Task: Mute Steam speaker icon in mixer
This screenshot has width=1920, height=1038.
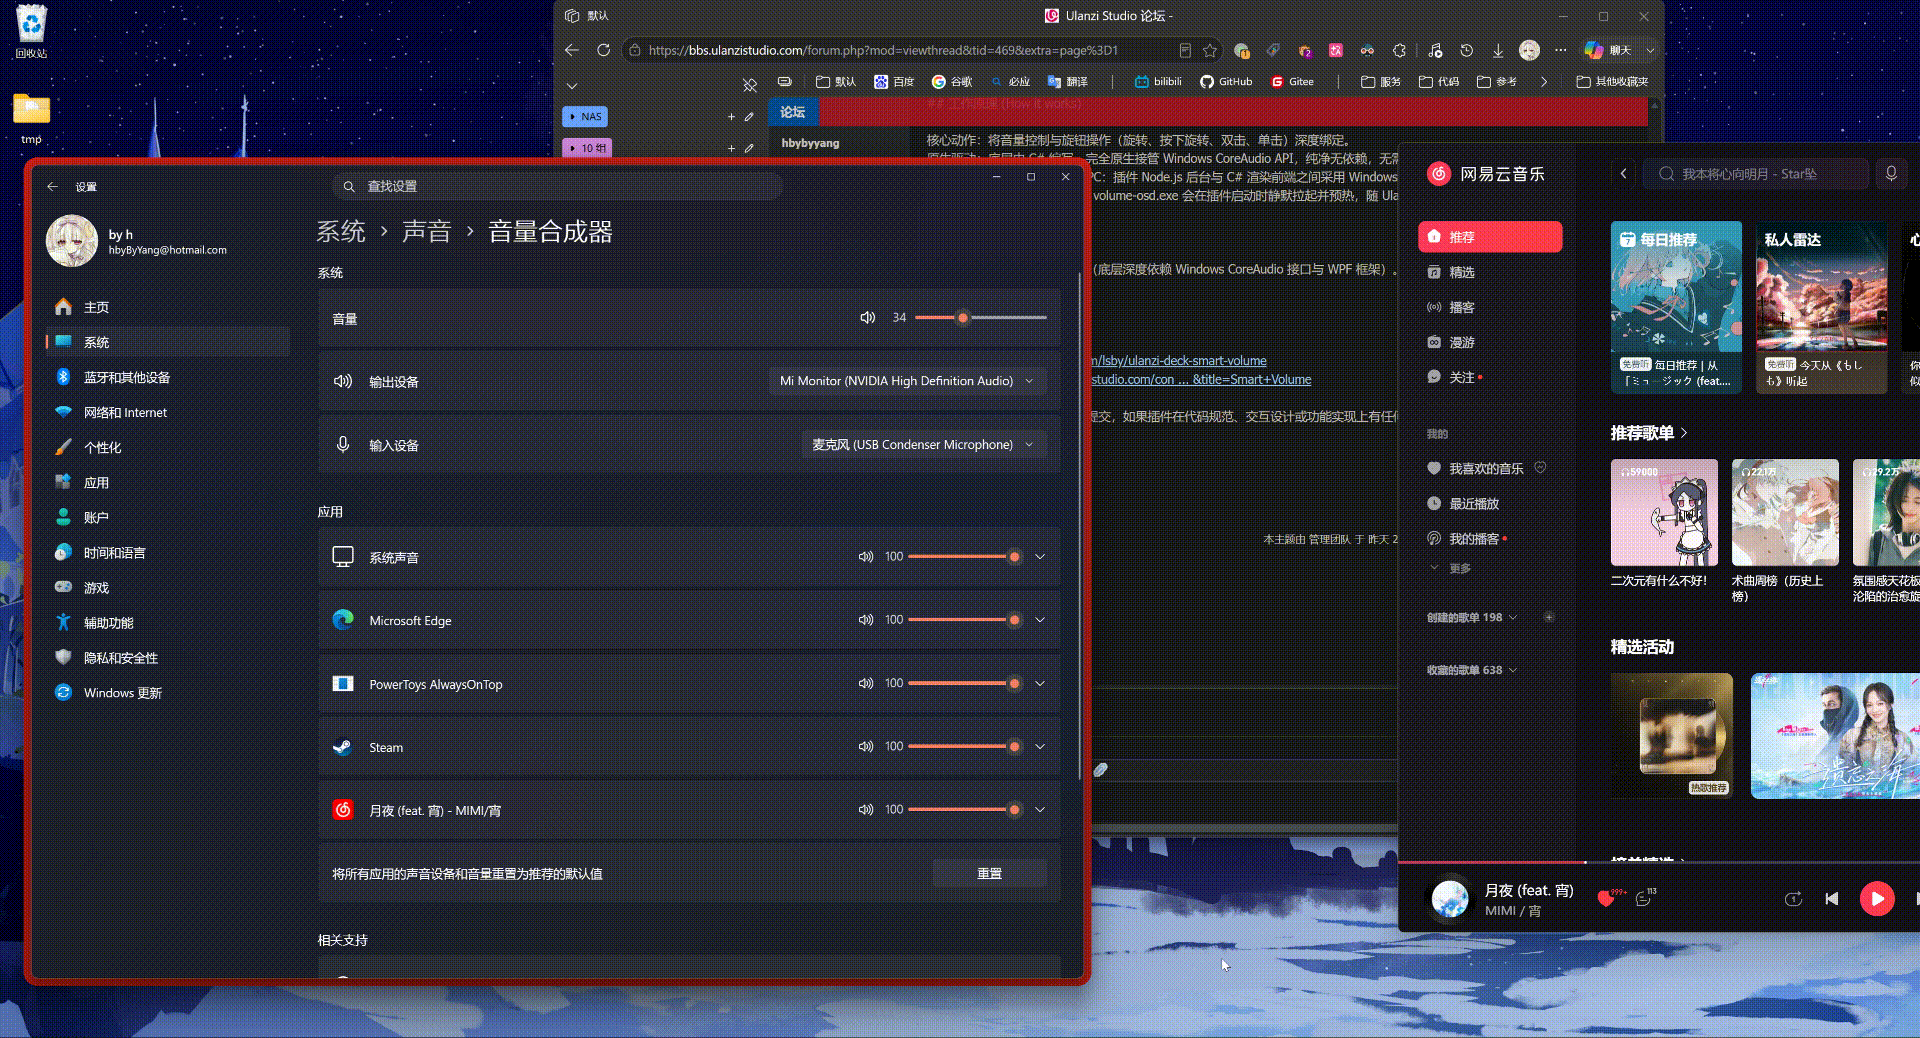Action: coord(866,747)
